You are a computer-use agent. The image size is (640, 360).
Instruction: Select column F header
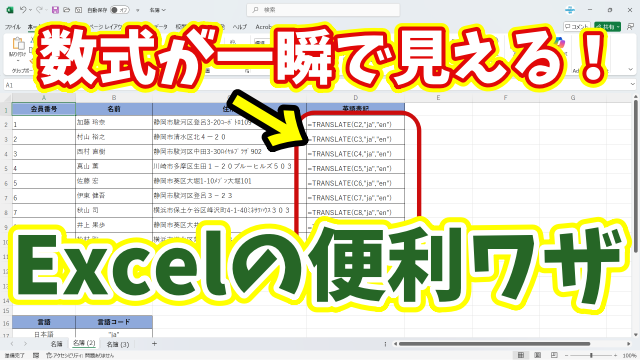[x=505, y=98]
